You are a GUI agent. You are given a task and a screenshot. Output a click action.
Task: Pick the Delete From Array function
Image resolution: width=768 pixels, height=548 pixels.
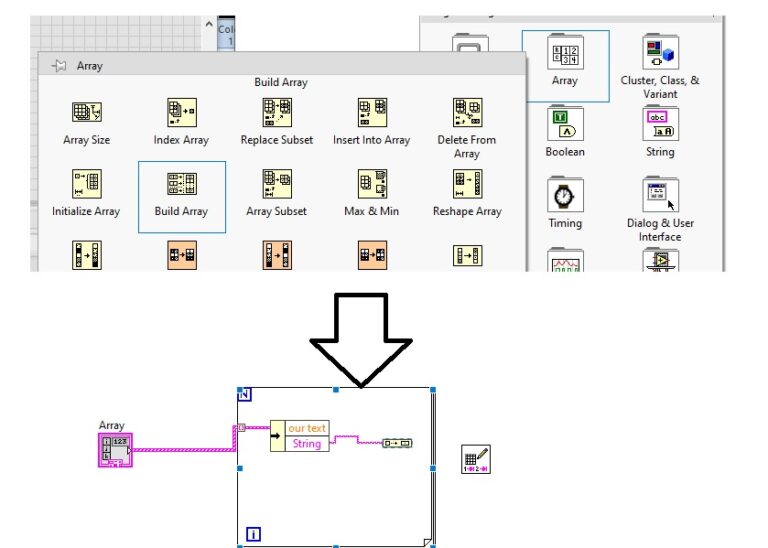(466, 113)
